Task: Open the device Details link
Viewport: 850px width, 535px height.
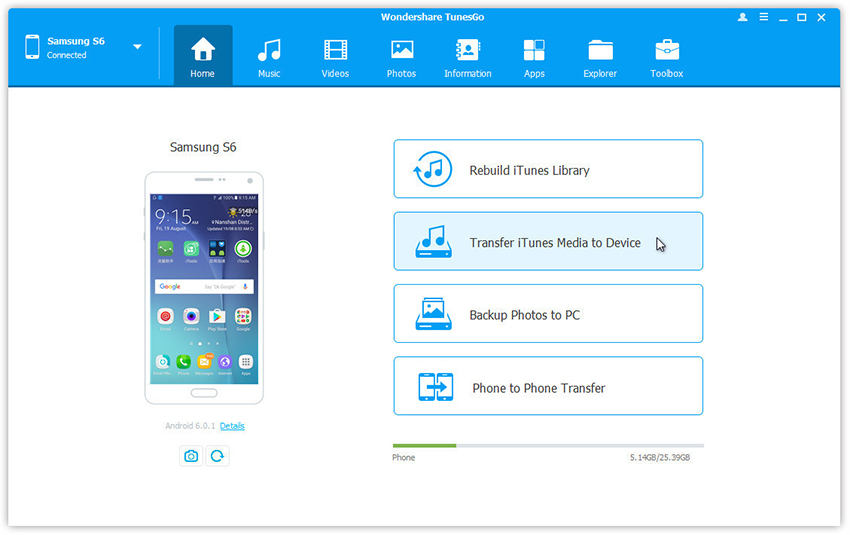Action: [x=232, y=426]
